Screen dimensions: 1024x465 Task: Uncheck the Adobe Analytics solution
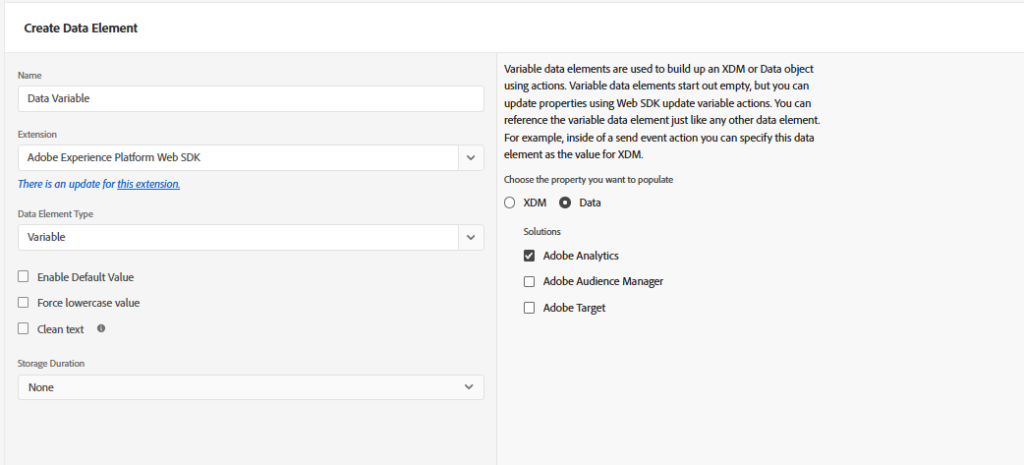tap(529, 255)
